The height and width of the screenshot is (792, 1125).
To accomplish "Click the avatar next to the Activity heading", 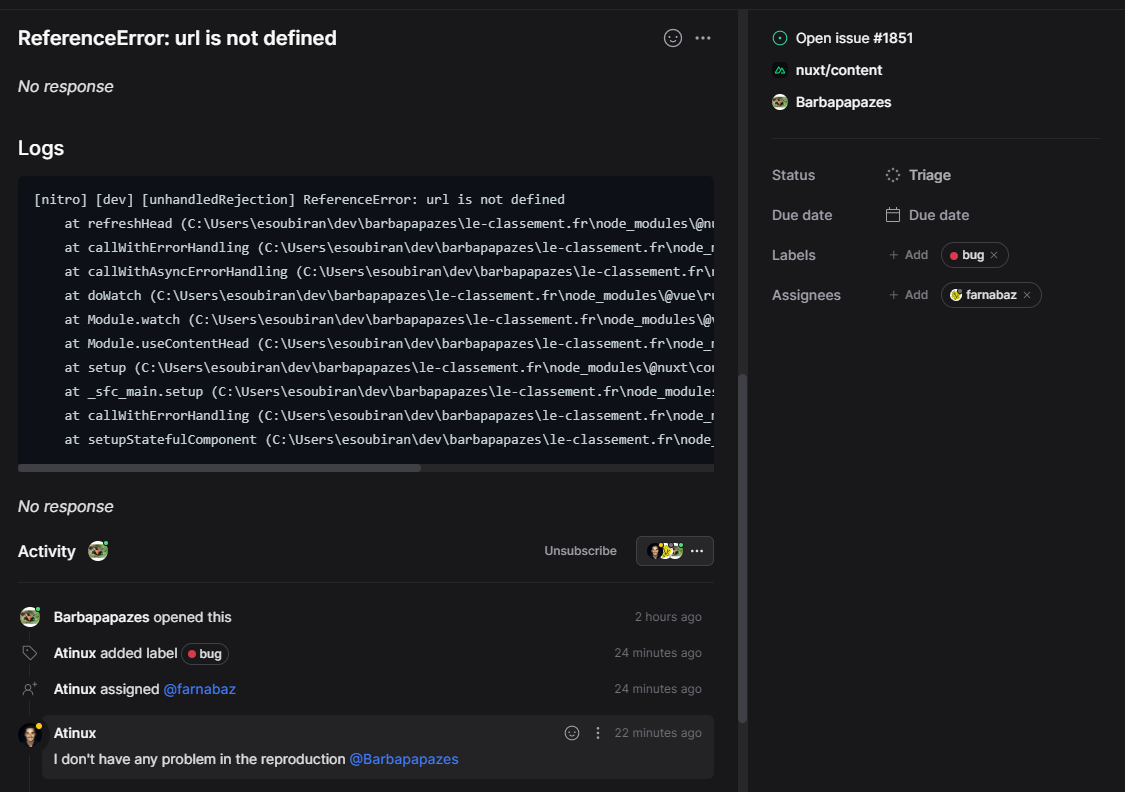I will (97, 551).
